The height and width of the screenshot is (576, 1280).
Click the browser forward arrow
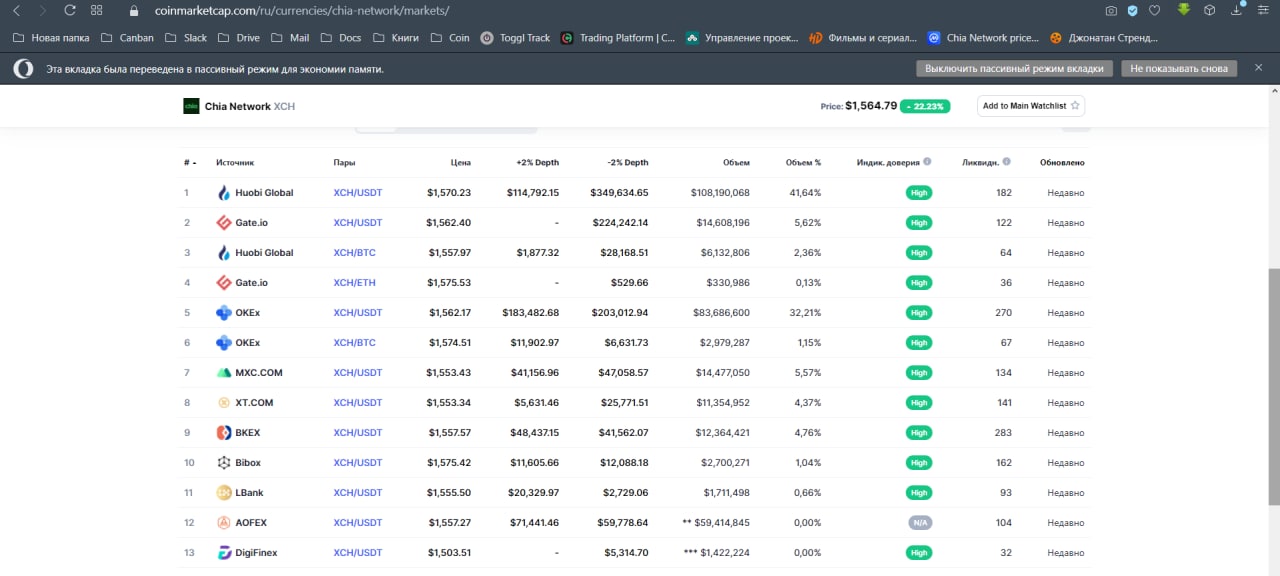coord(42,11)
